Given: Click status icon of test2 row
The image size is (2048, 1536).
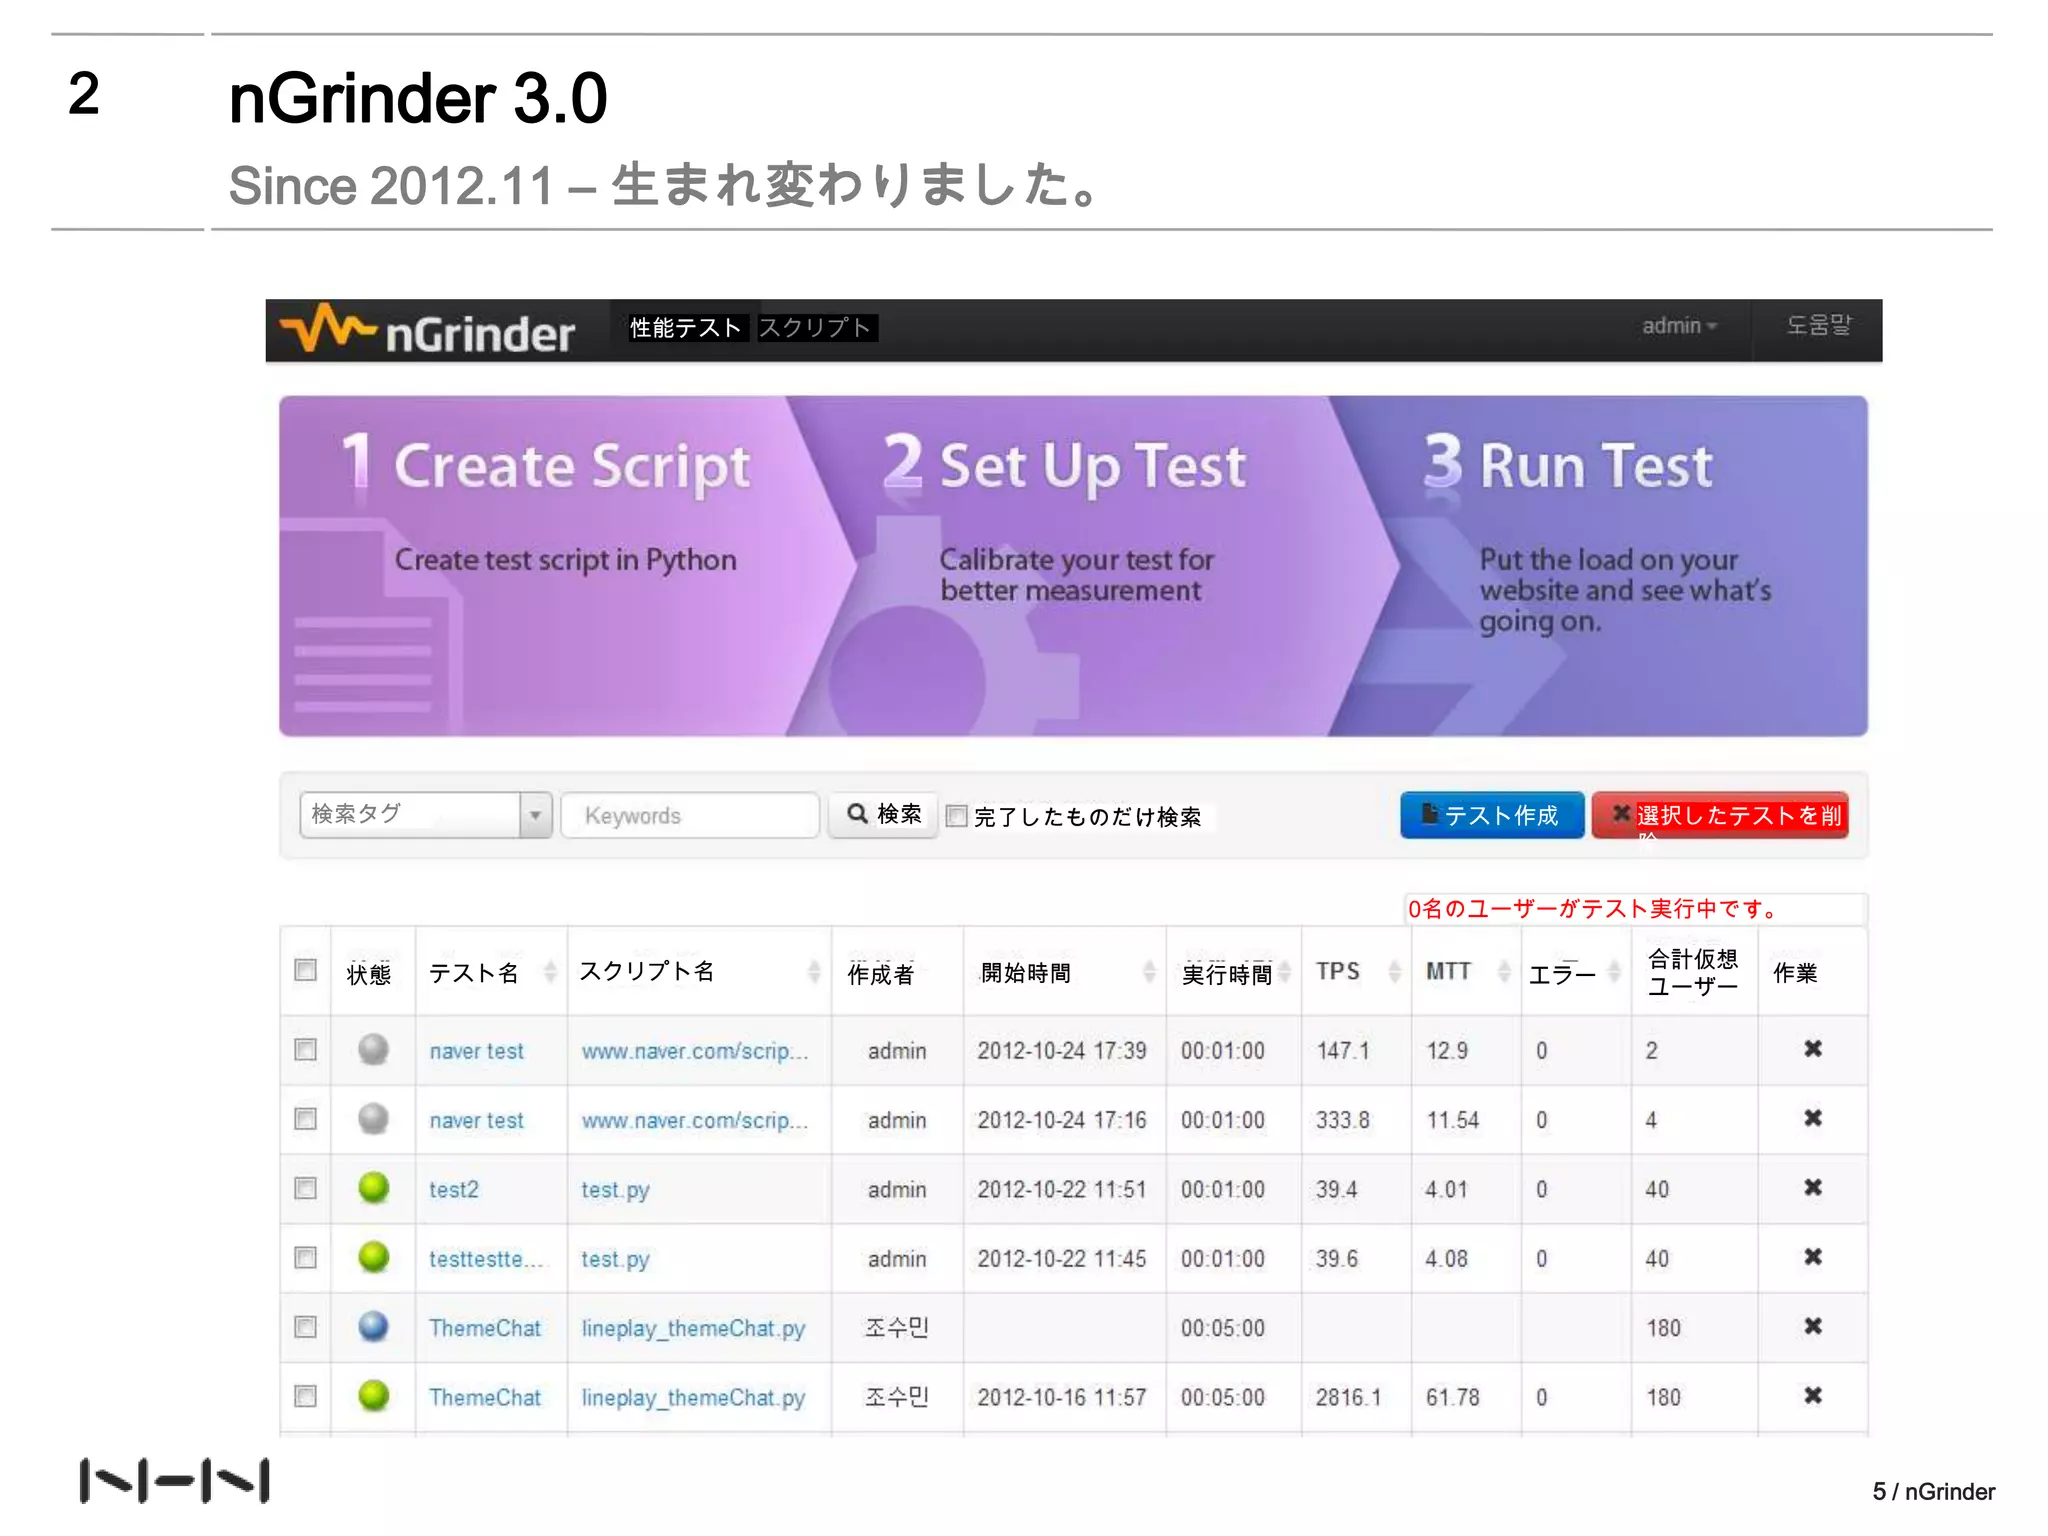Looking at the screenshot, I should (373, 1188).
